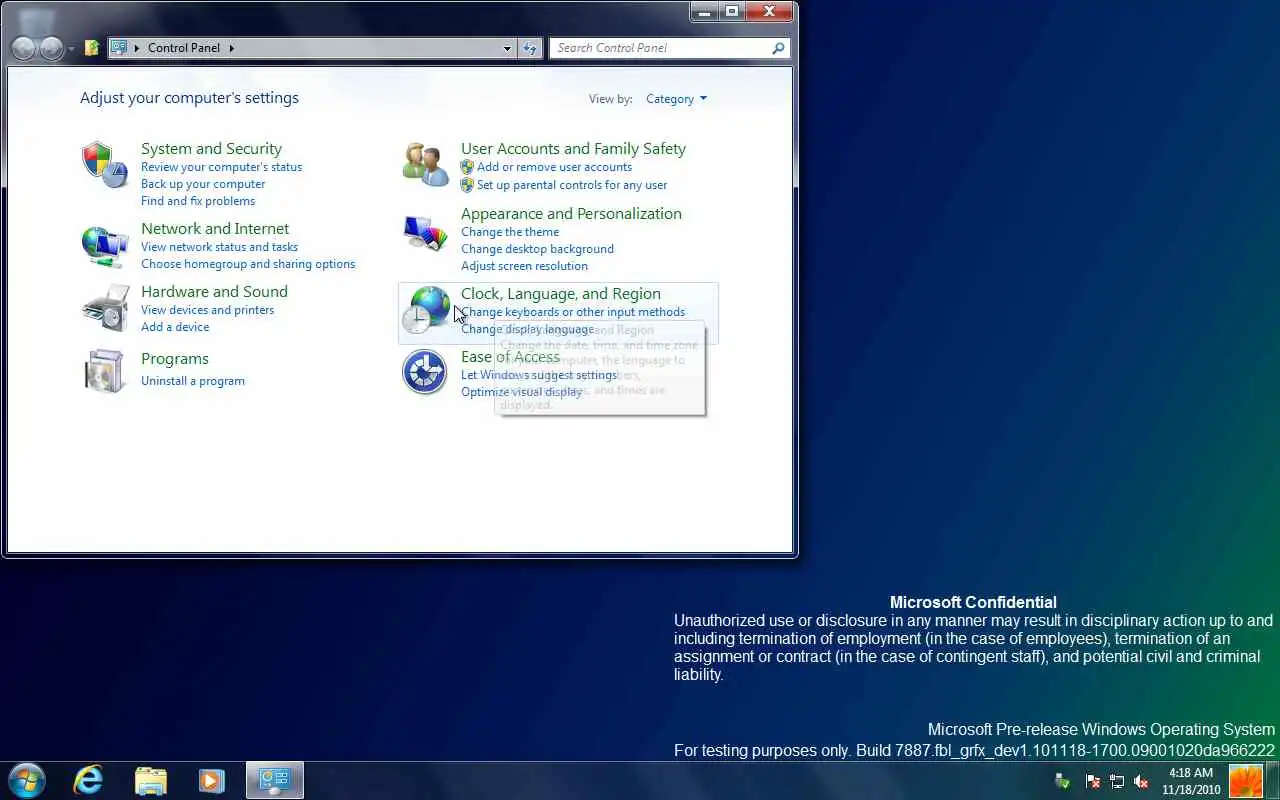This screenshot has width=1280, height=800.
Task: Open Hardware and Sound category
Action: (214, 292)
